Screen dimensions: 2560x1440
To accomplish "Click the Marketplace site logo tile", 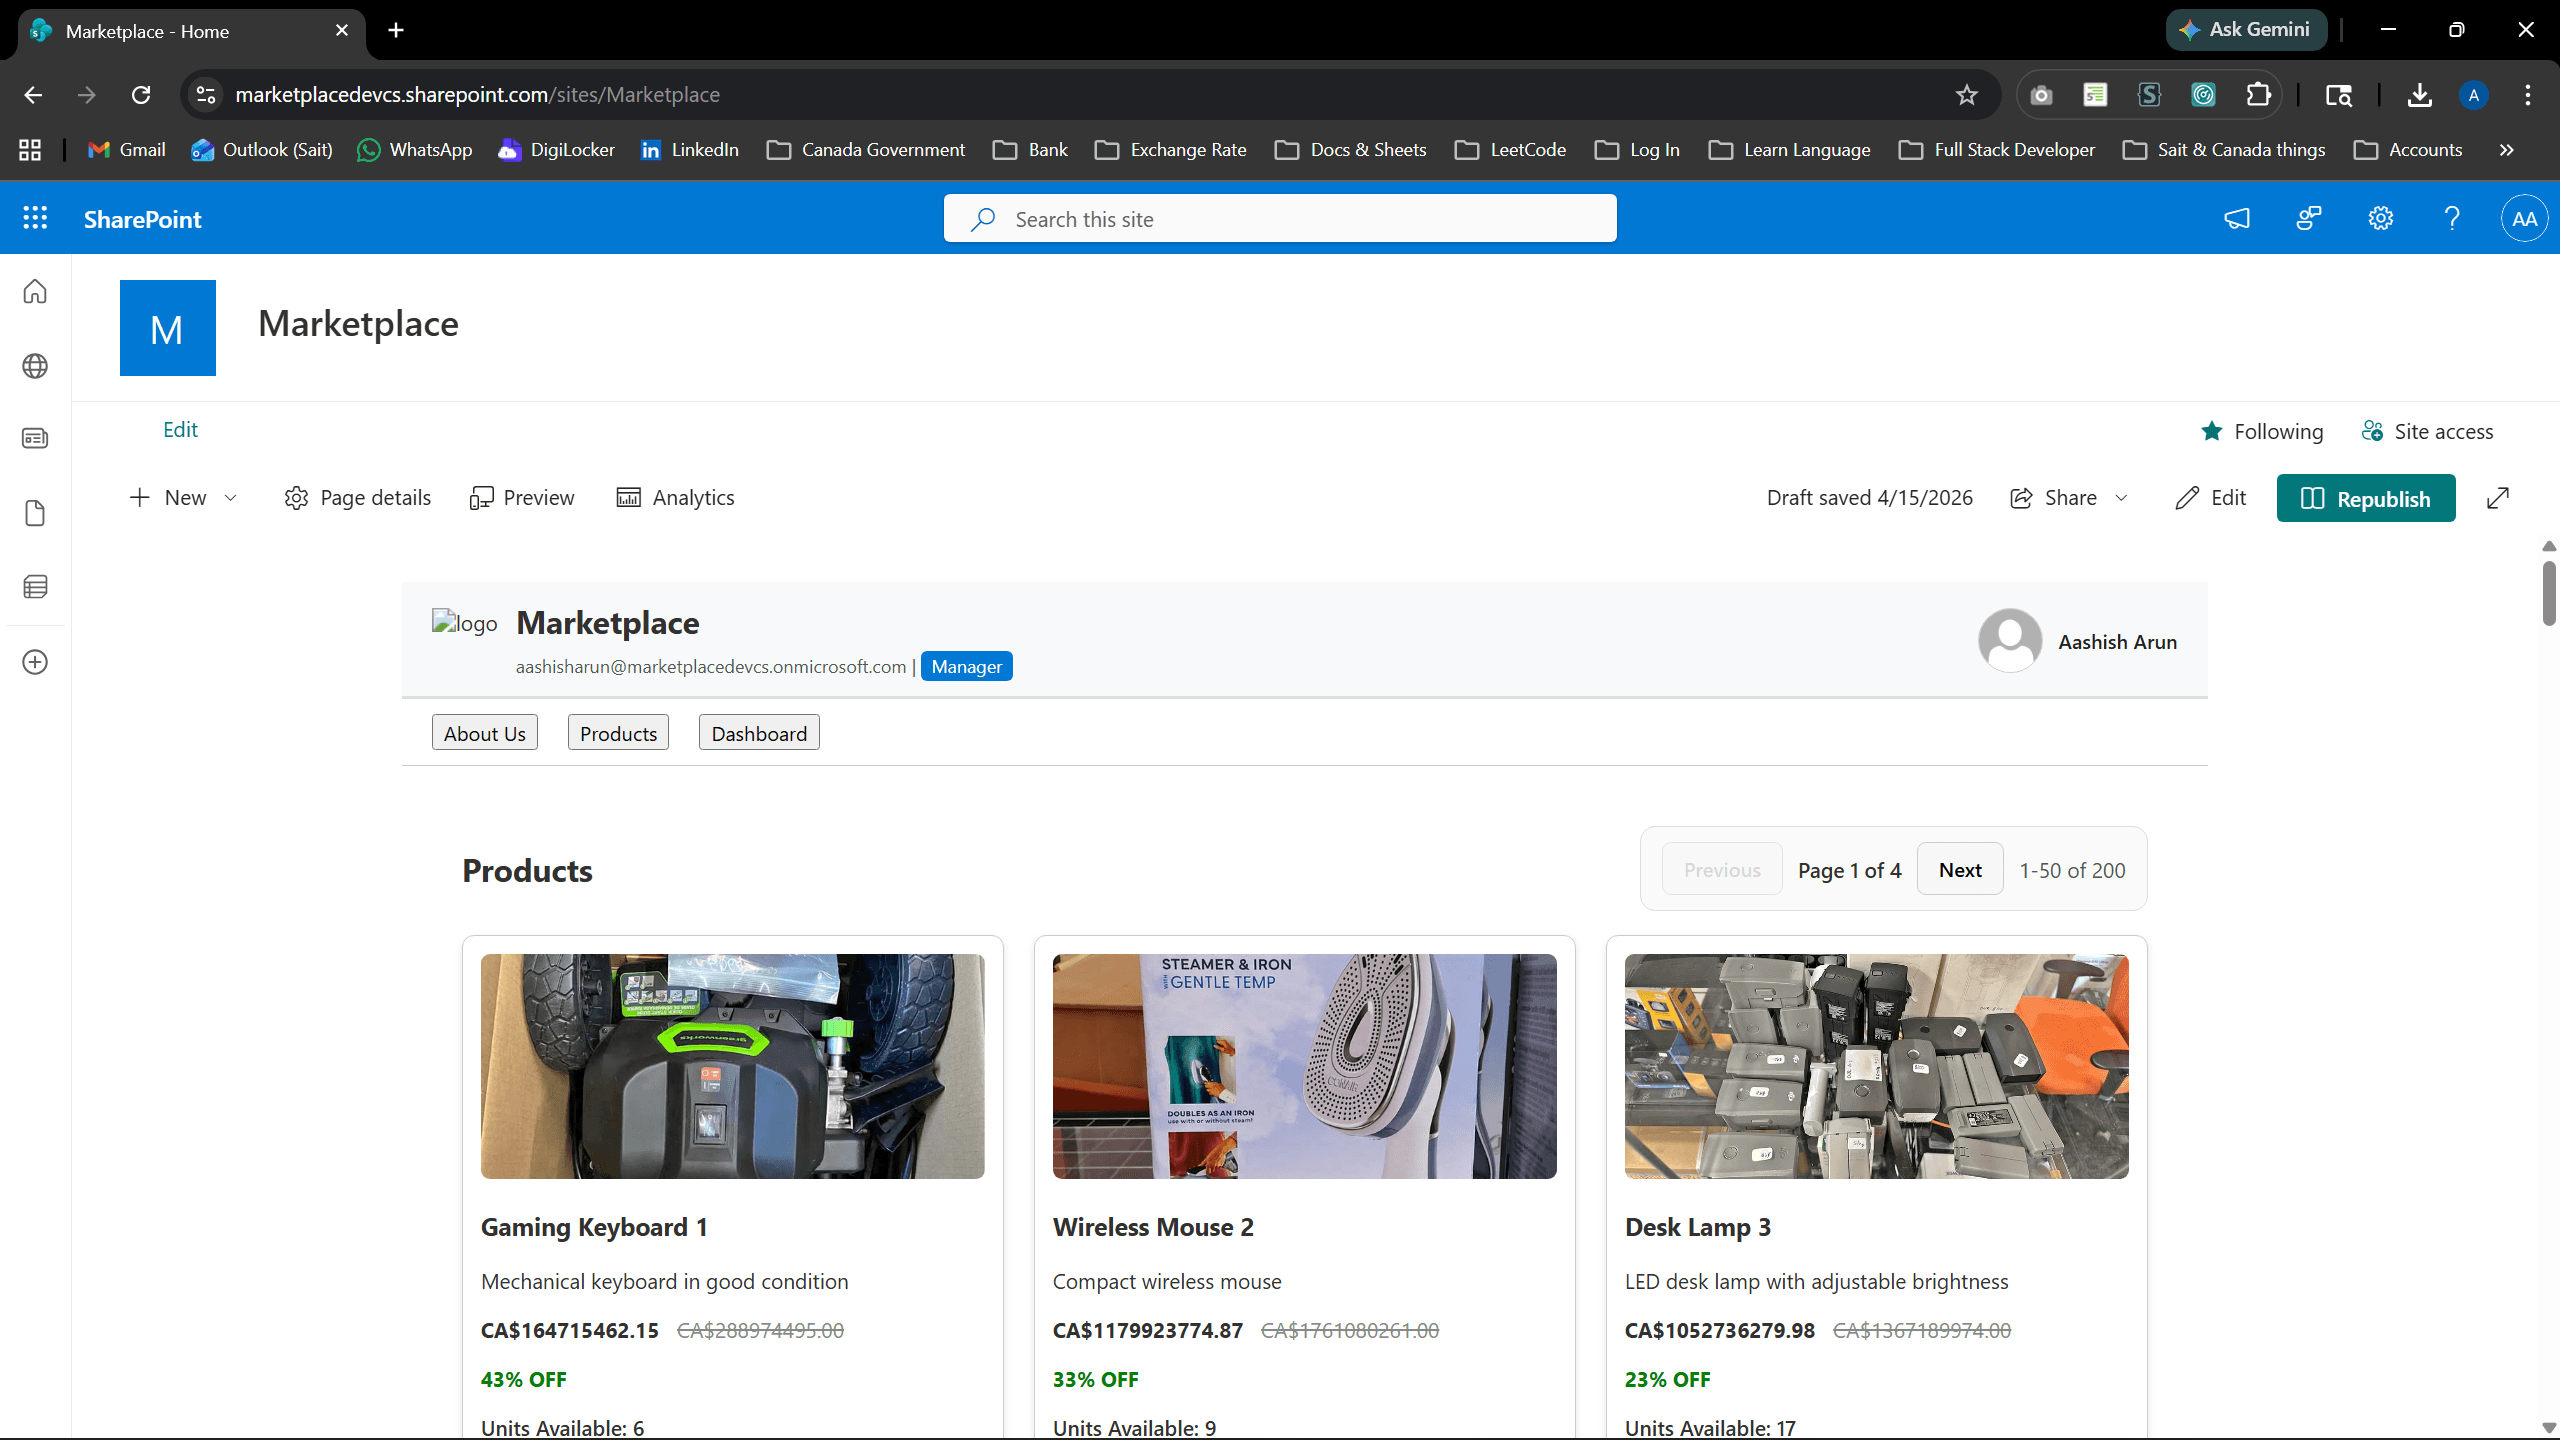I will tap(168, 328).
